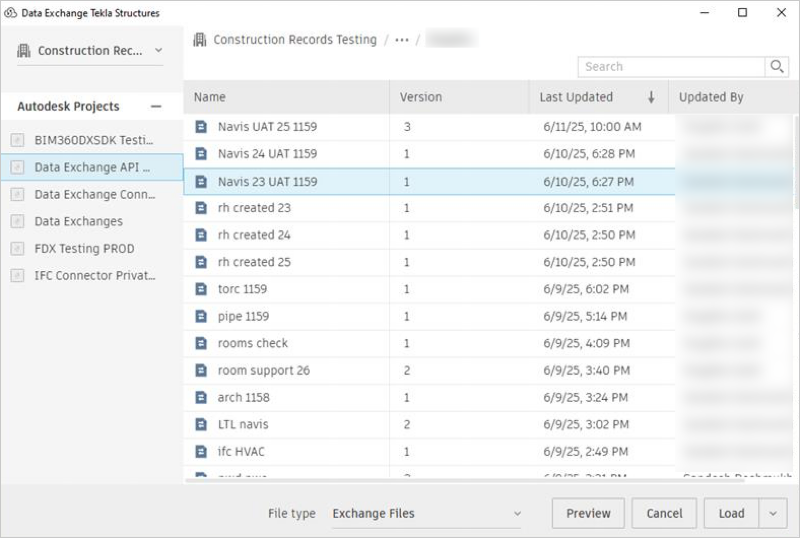
Task: Select the Navis 23 UAT 1159 file name
Action: pyautogui.click(x=267, y=182)
